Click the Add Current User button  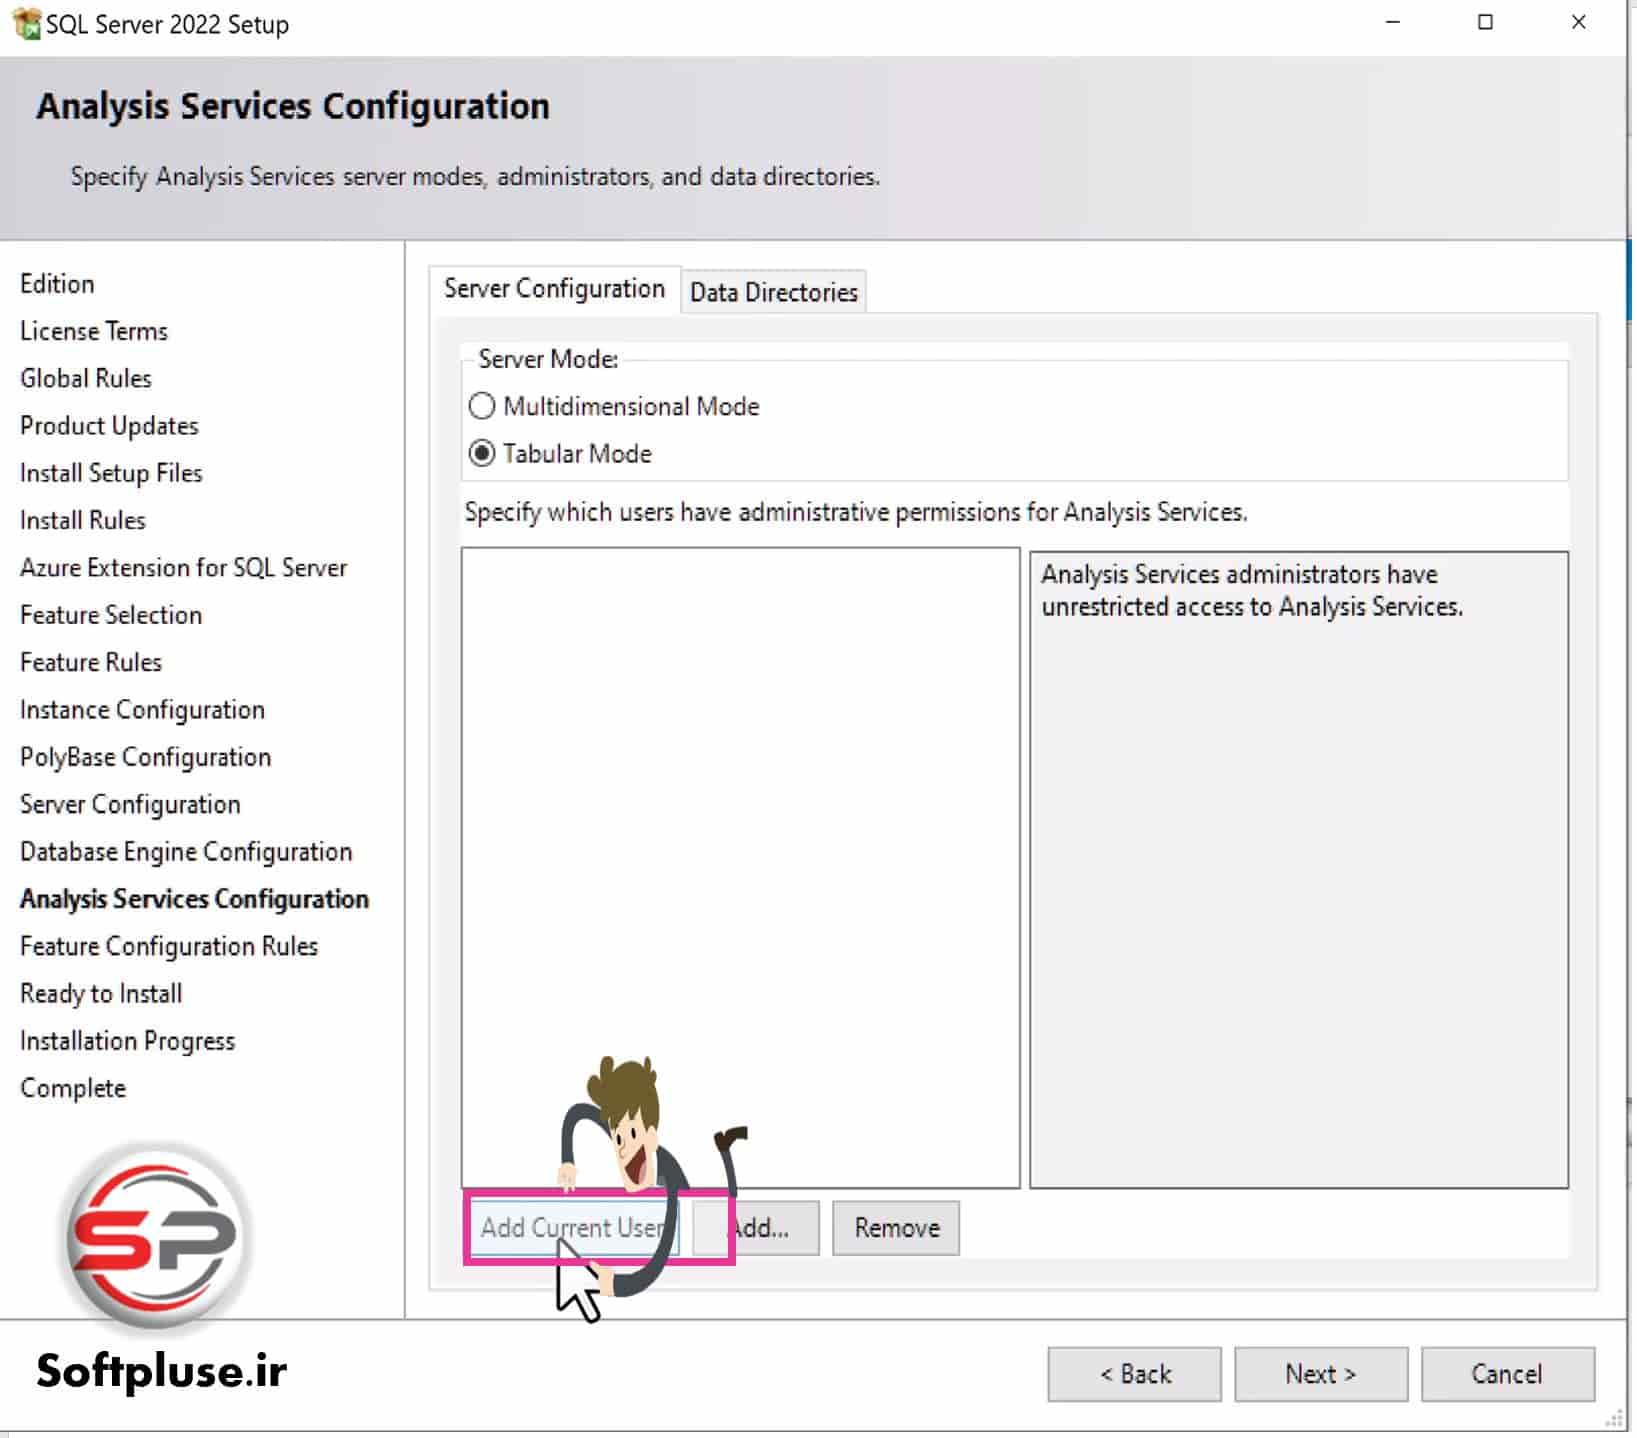click(573, 1228)
